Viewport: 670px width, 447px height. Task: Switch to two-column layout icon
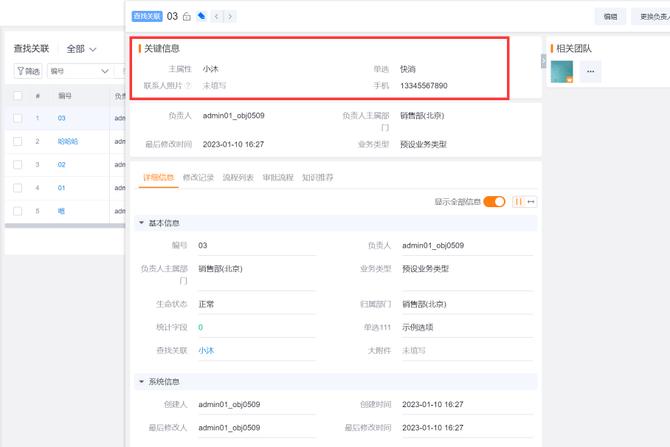[519, 202]
